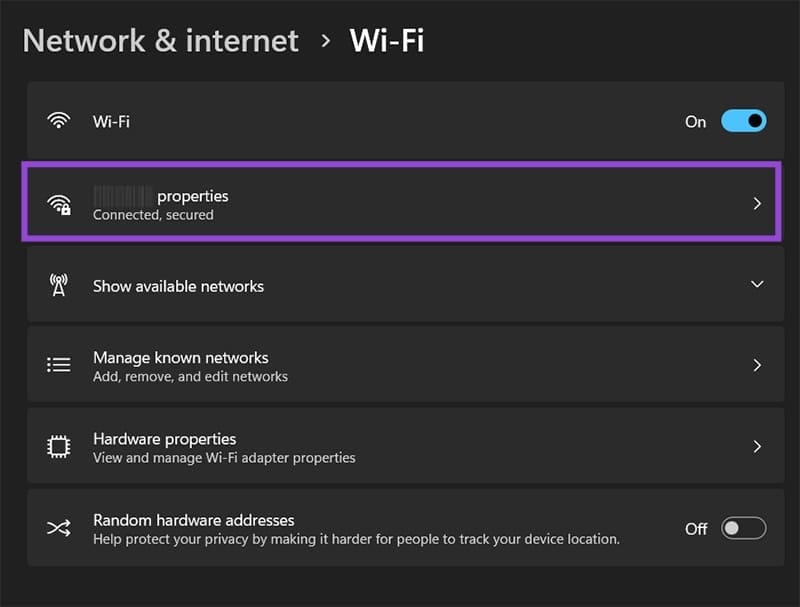800x607 pixels.
Task: Click the Wi-Fi label in first row
Action: coord(111,122)
